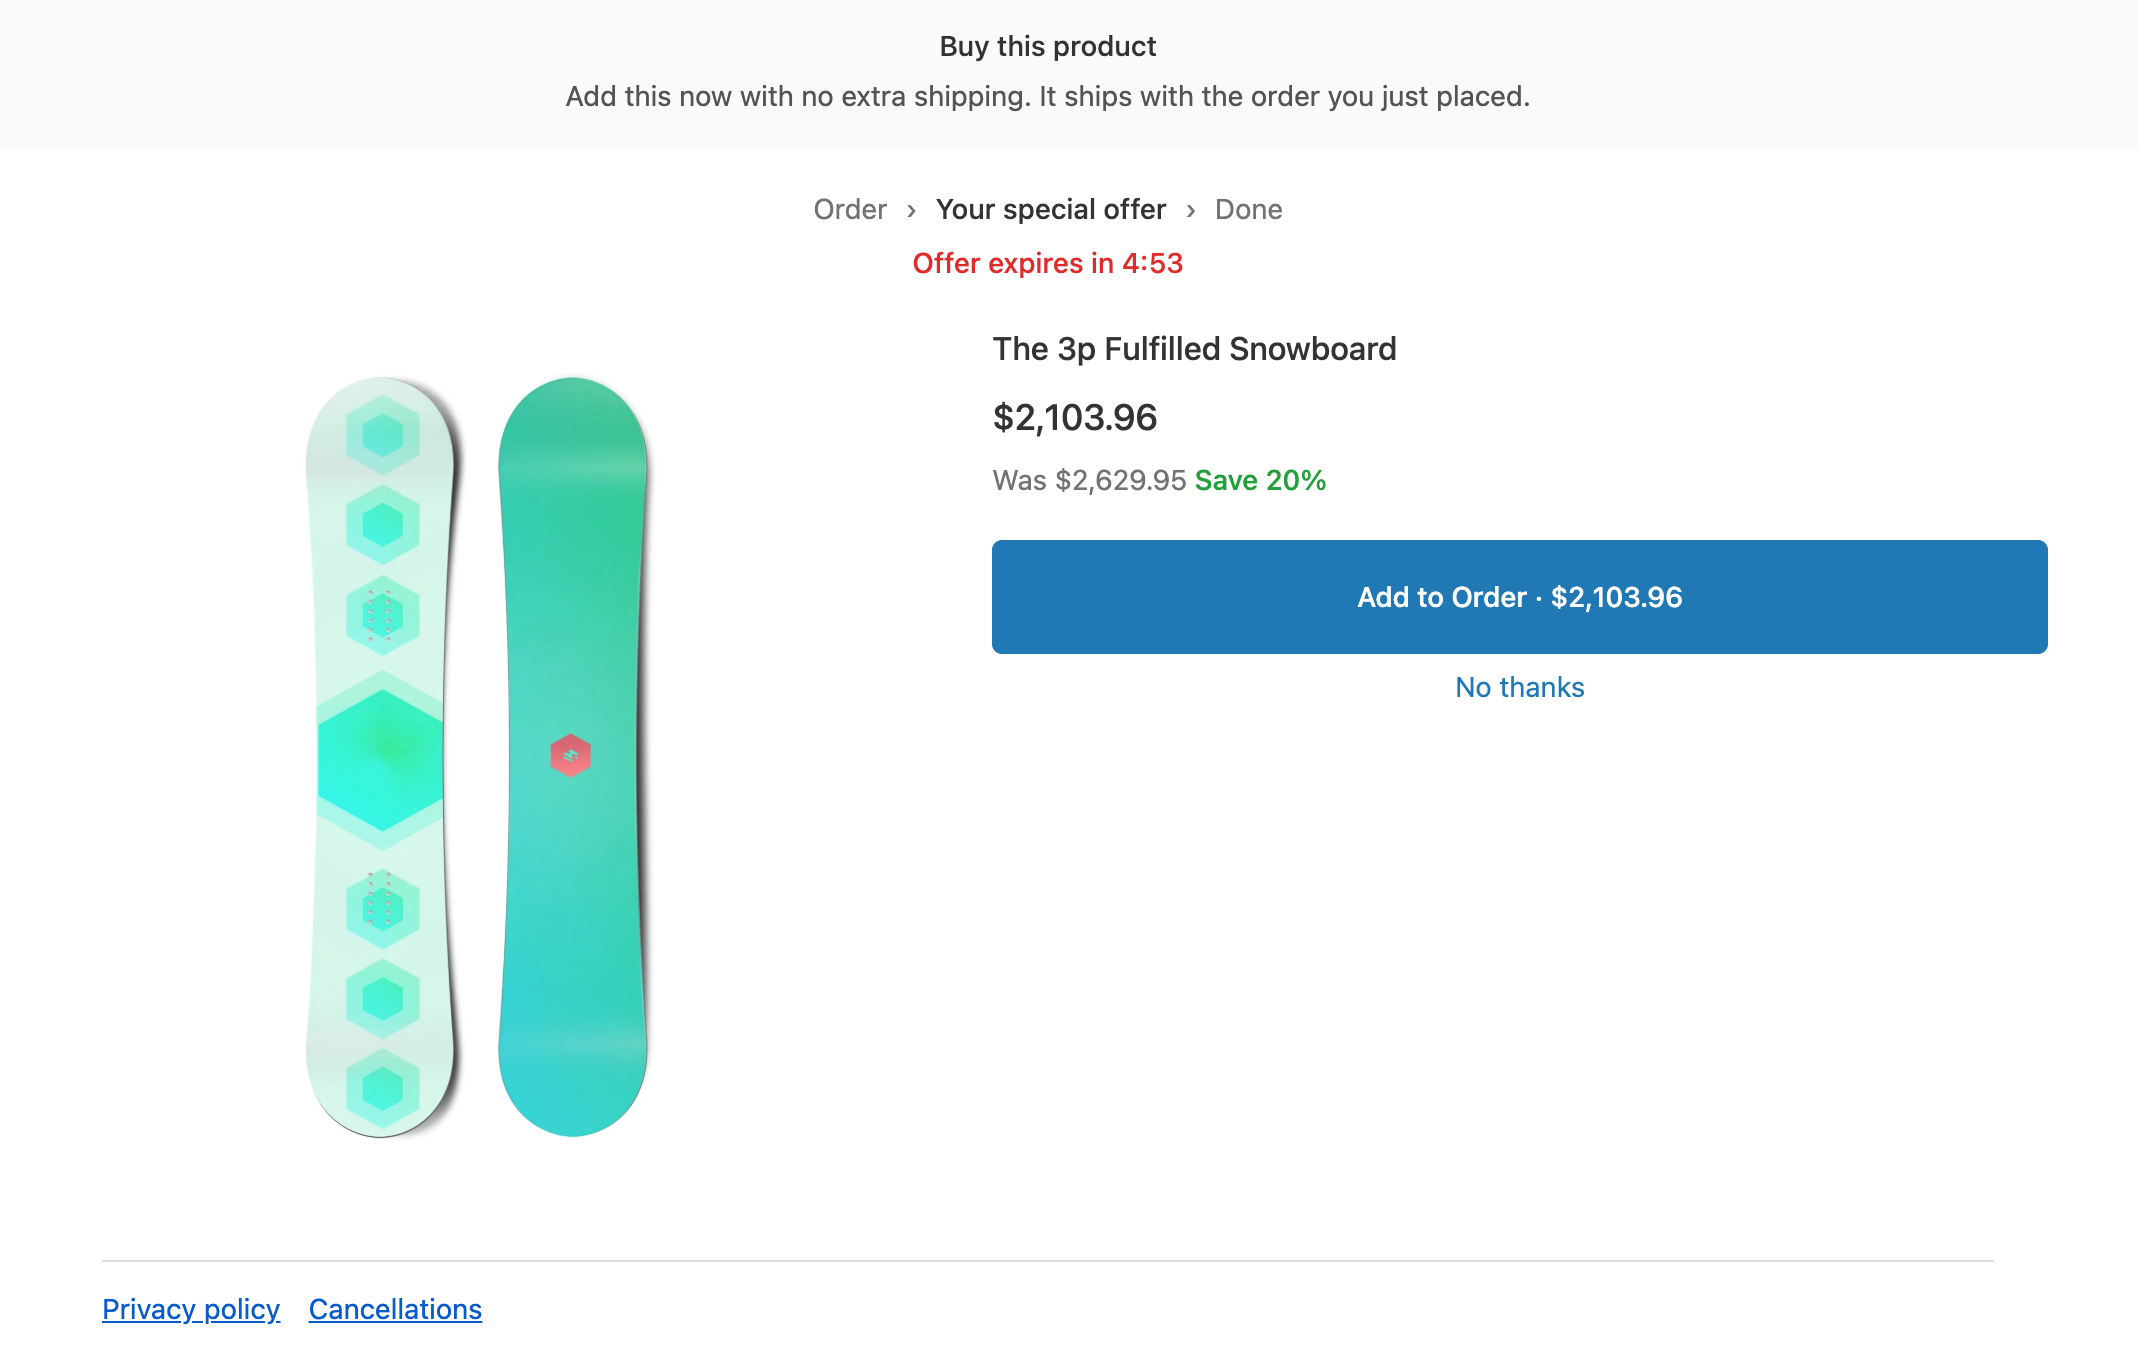Click the green Save 20% label
Image resolution: width=2138 pixels, height=1366 pixels.
1260,481
